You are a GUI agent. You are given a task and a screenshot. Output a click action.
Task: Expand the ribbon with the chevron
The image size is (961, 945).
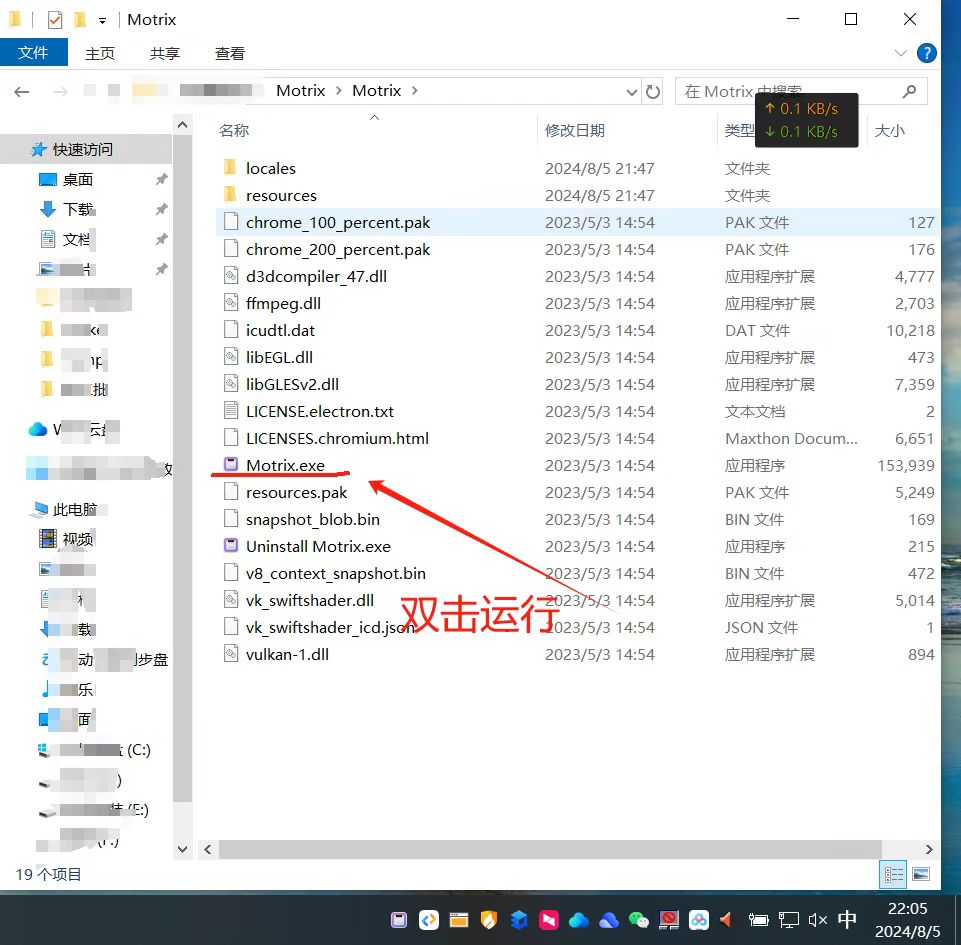900,53
